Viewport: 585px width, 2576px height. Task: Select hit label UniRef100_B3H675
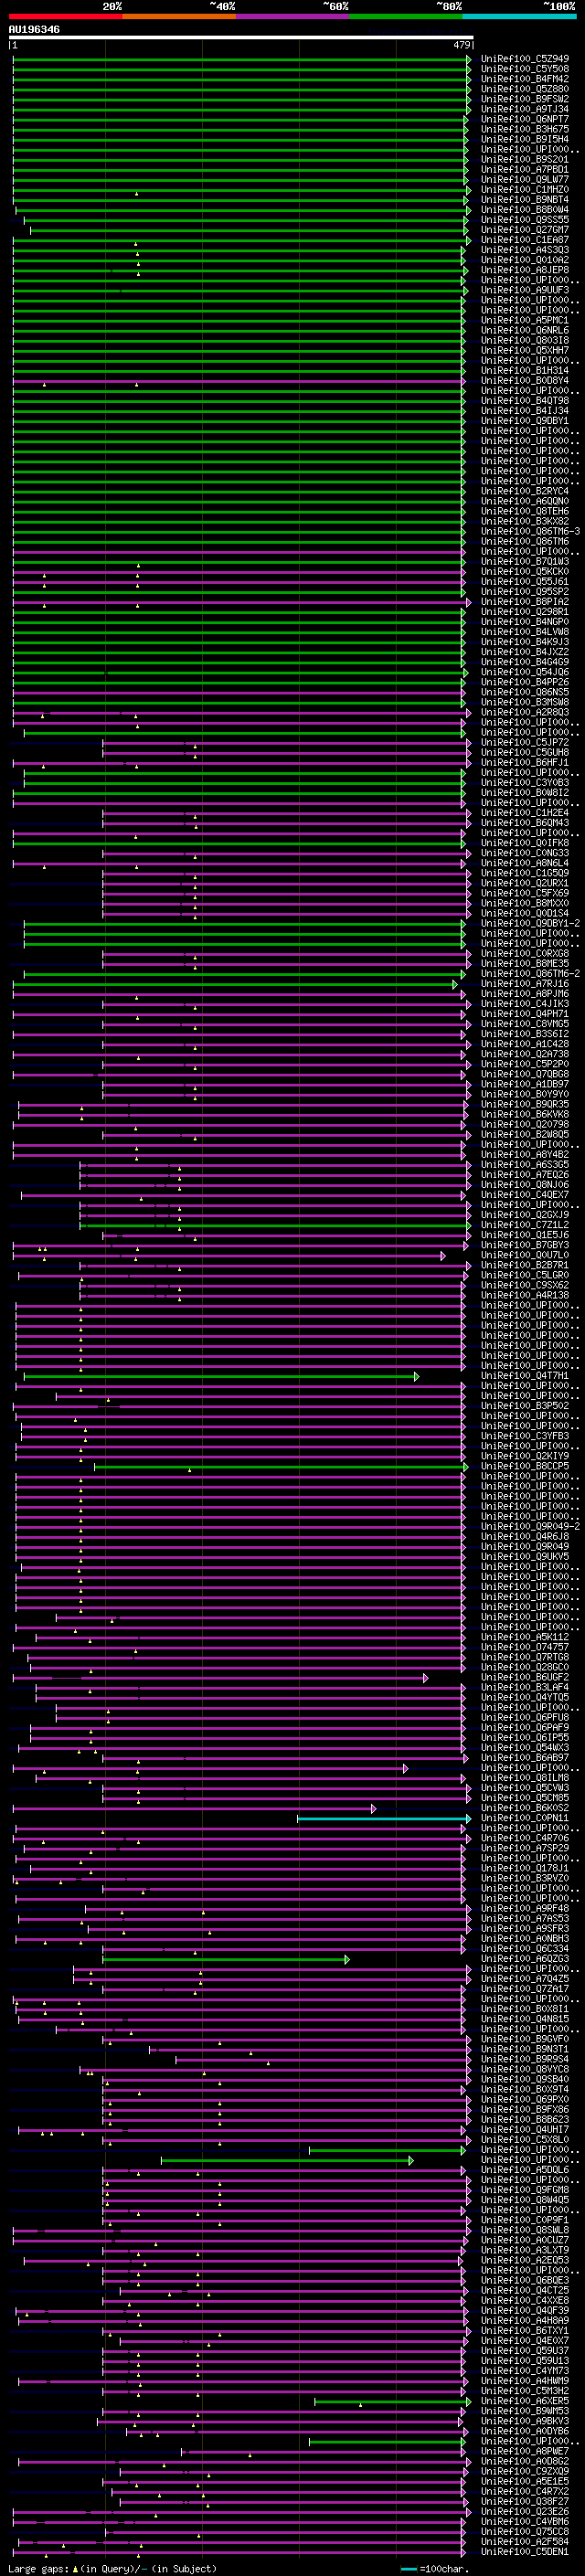[525, 129]
